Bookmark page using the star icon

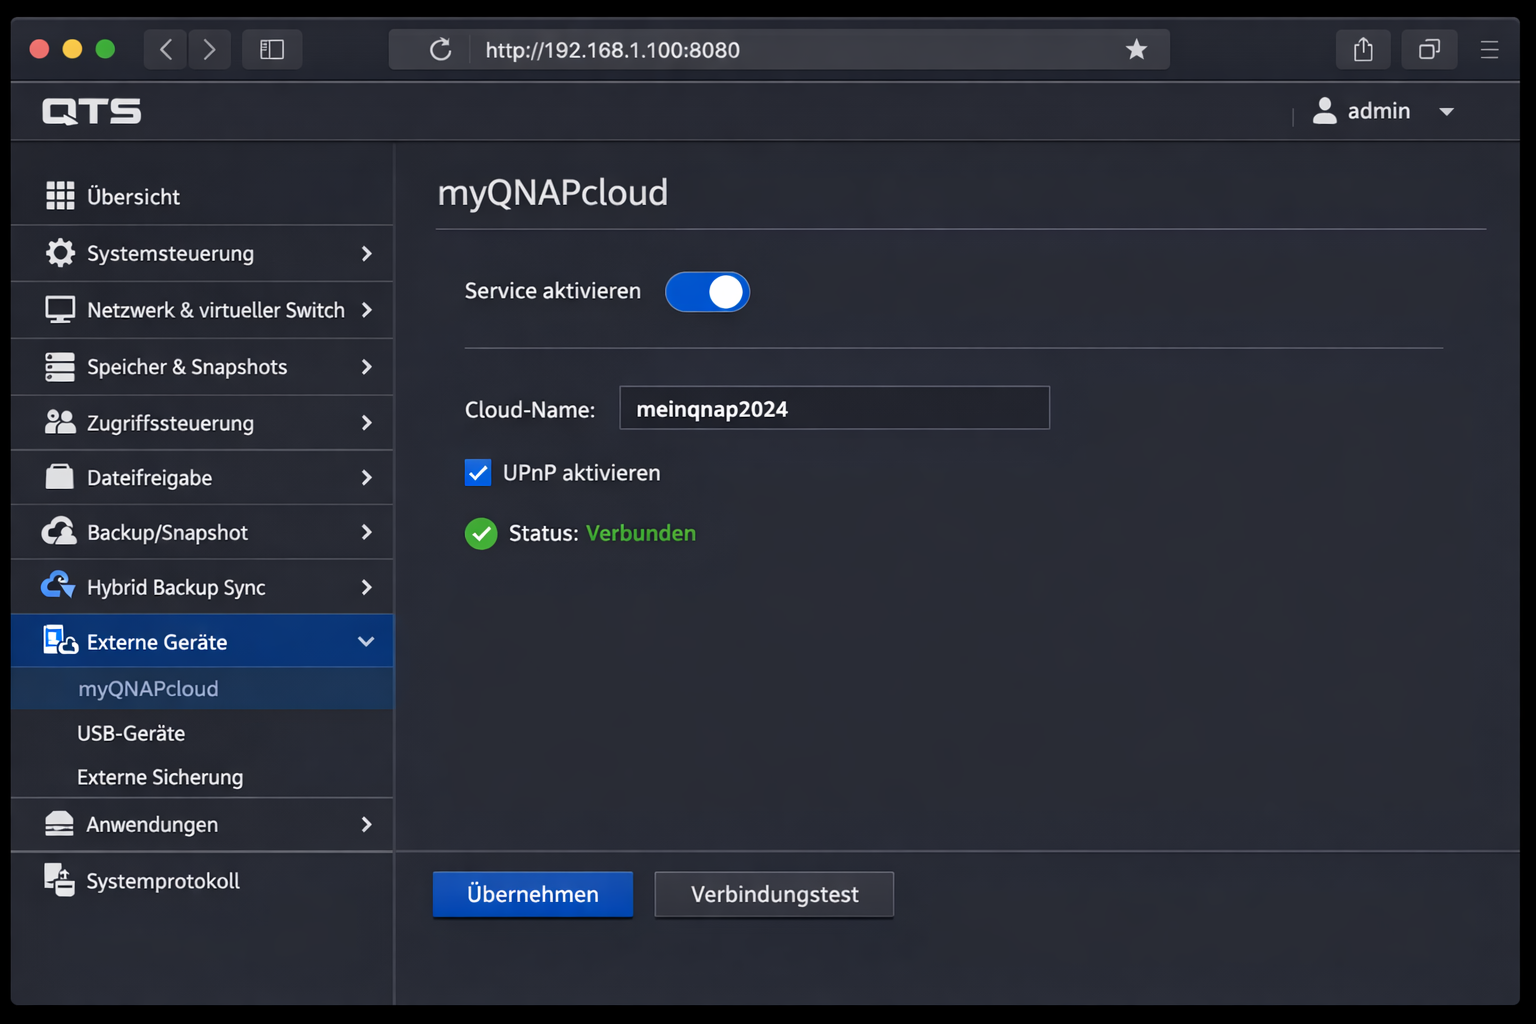coord(1136,49)
